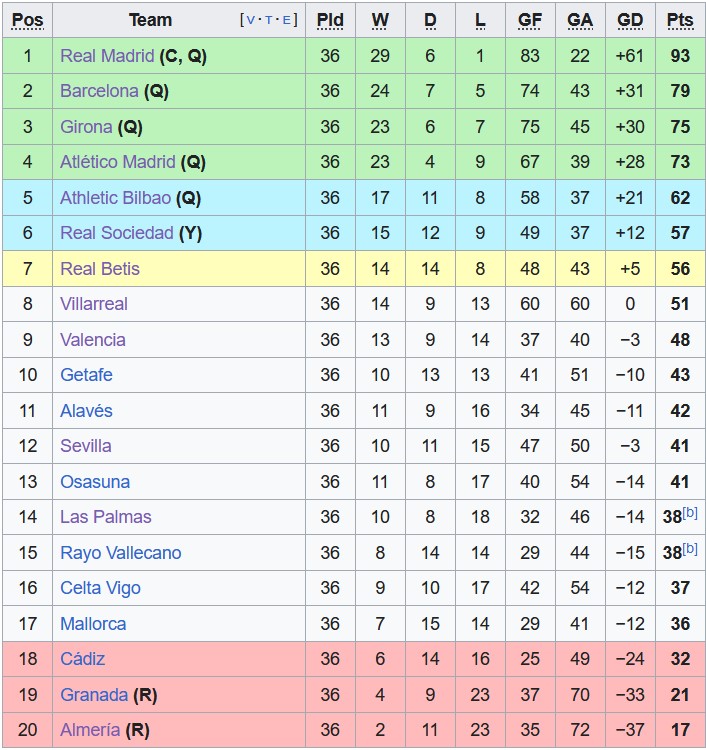This screenshot has height=750, width=706.
Task: Click the Cádiz team link
Action: tap(82, 659)
